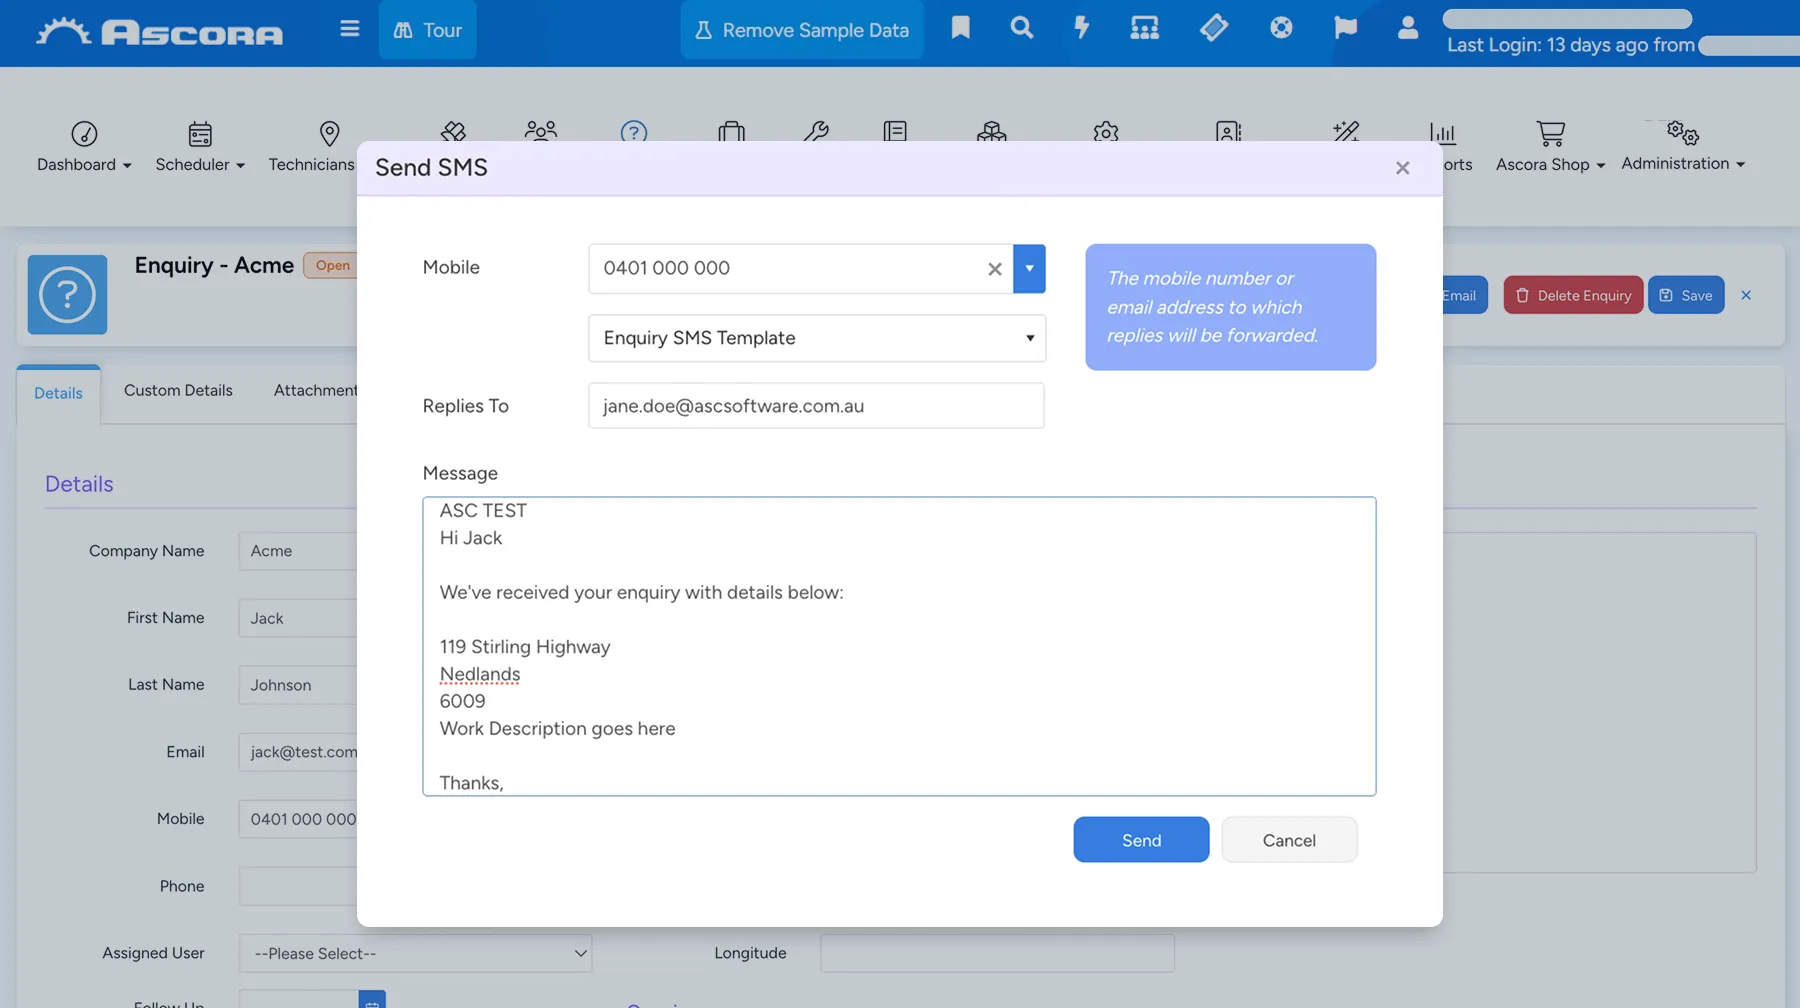This screenshot has height=1008, width=1800.
Task: Click the lifebuoy support icon
Action: tap(1281, 28)
